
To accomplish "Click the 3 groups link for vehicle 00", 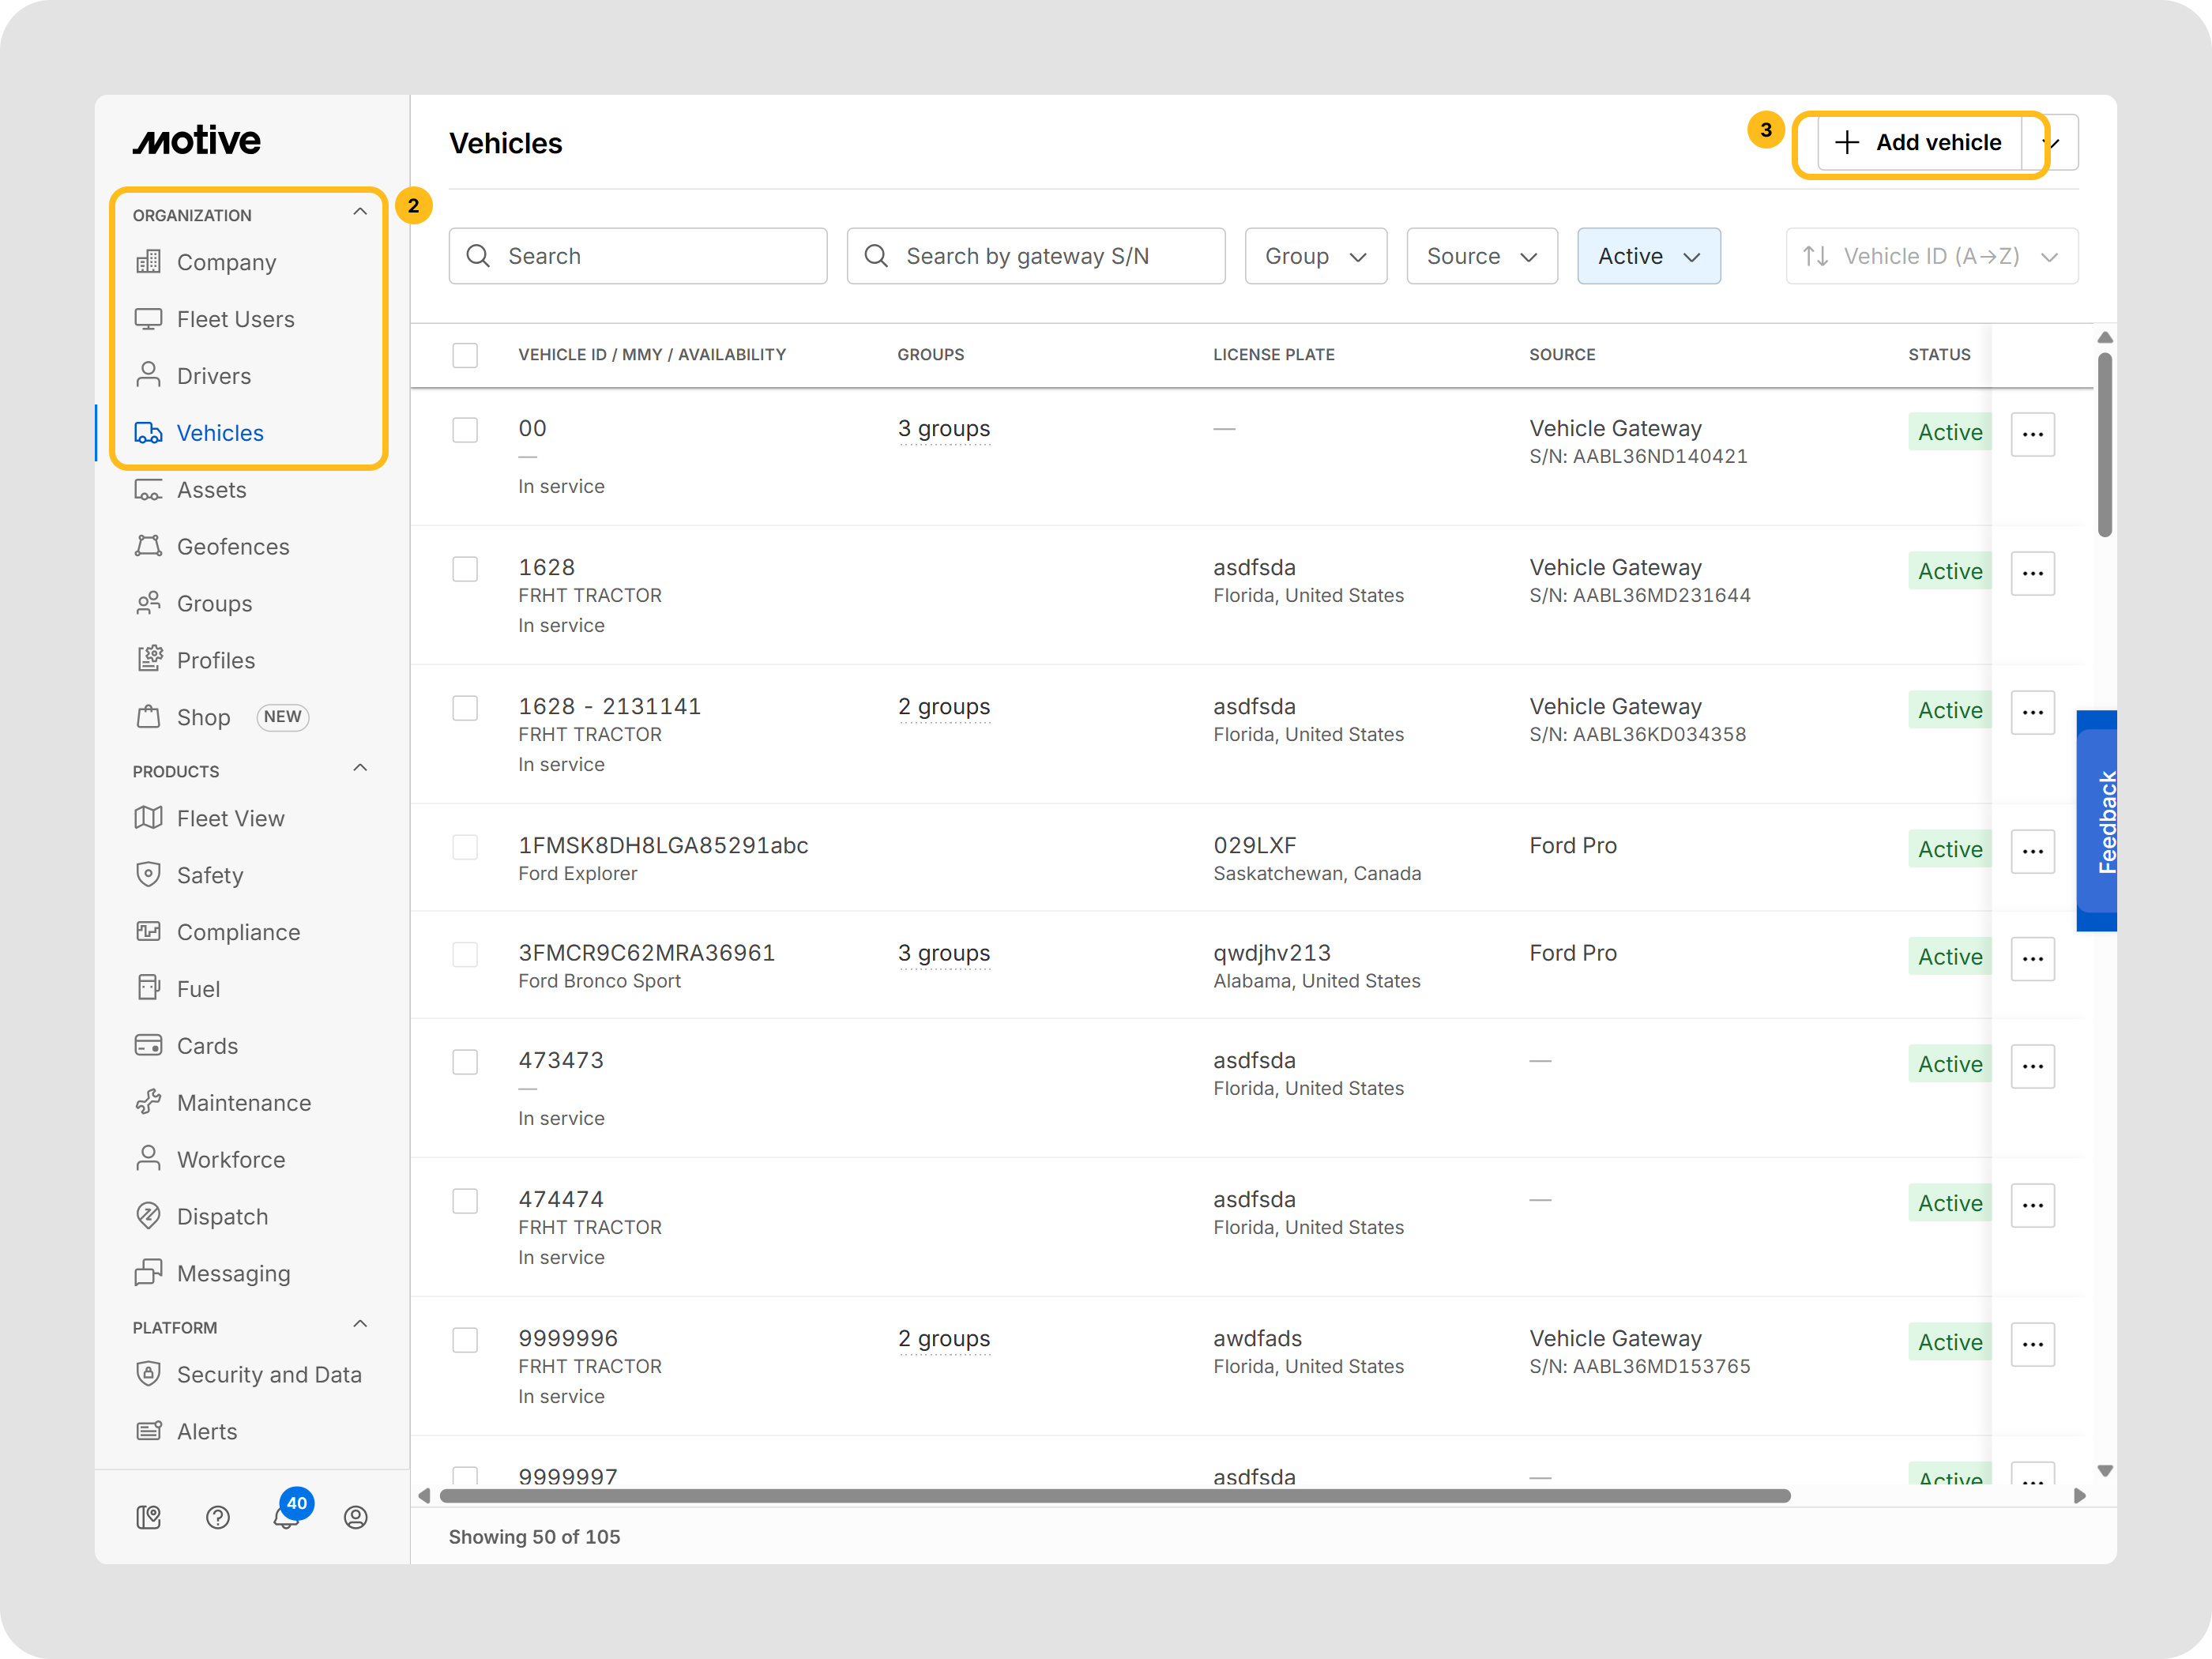I will coord(943,429).
